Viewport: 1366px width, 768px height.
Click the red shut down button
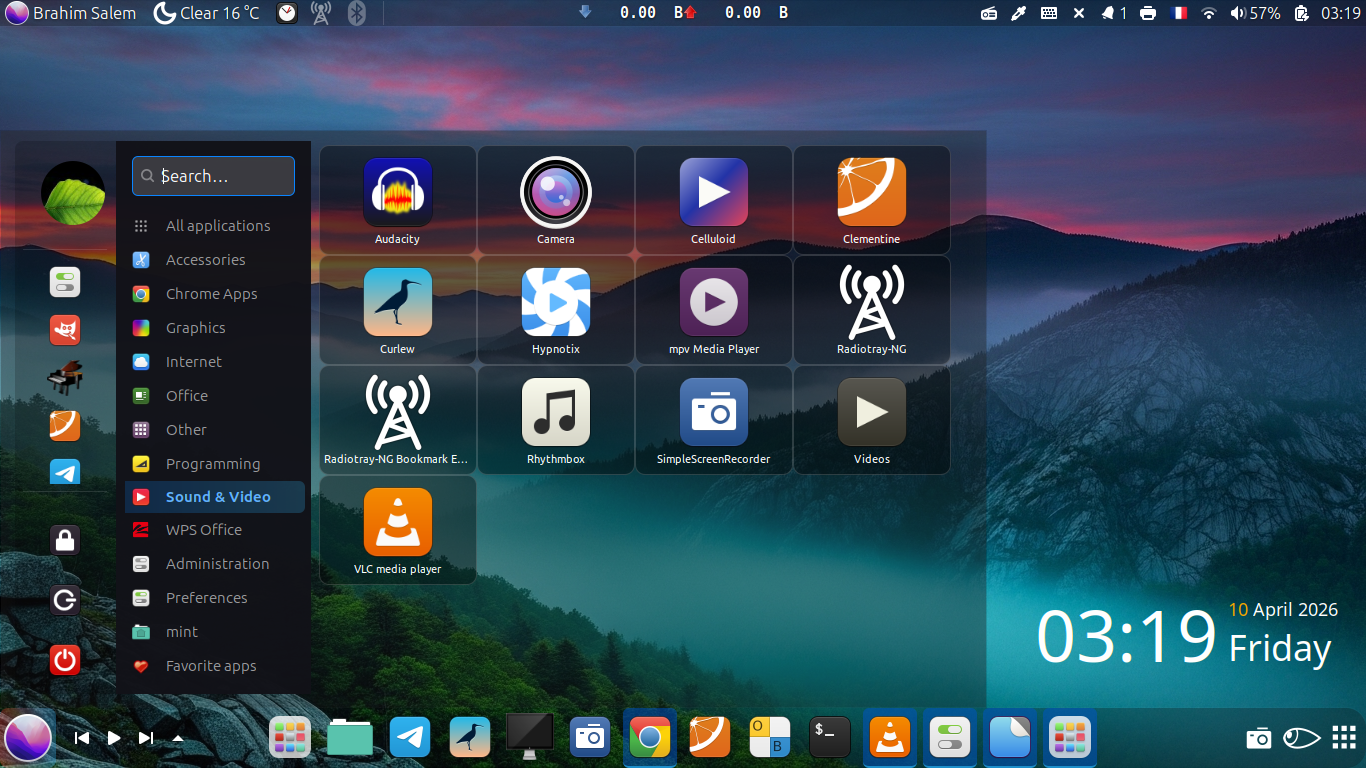click(x=65, y=660)
